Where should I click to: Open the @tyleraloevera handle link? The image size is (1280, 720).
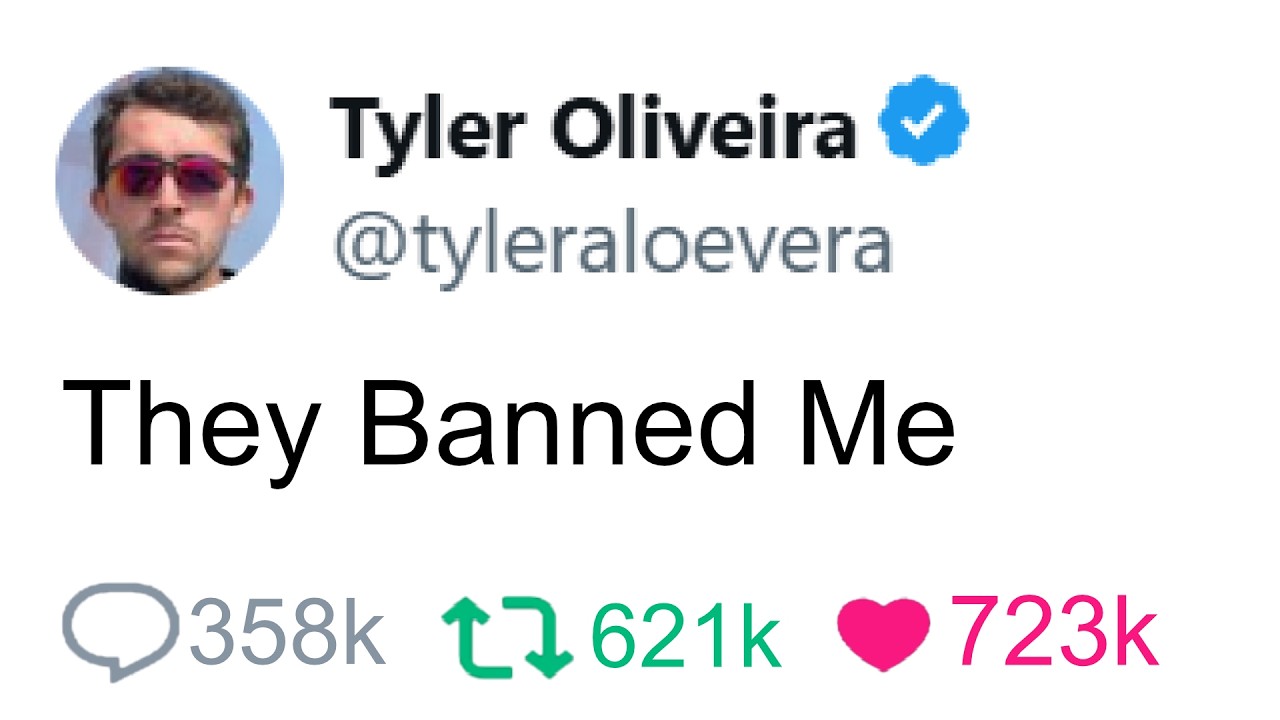coord(612,250)
